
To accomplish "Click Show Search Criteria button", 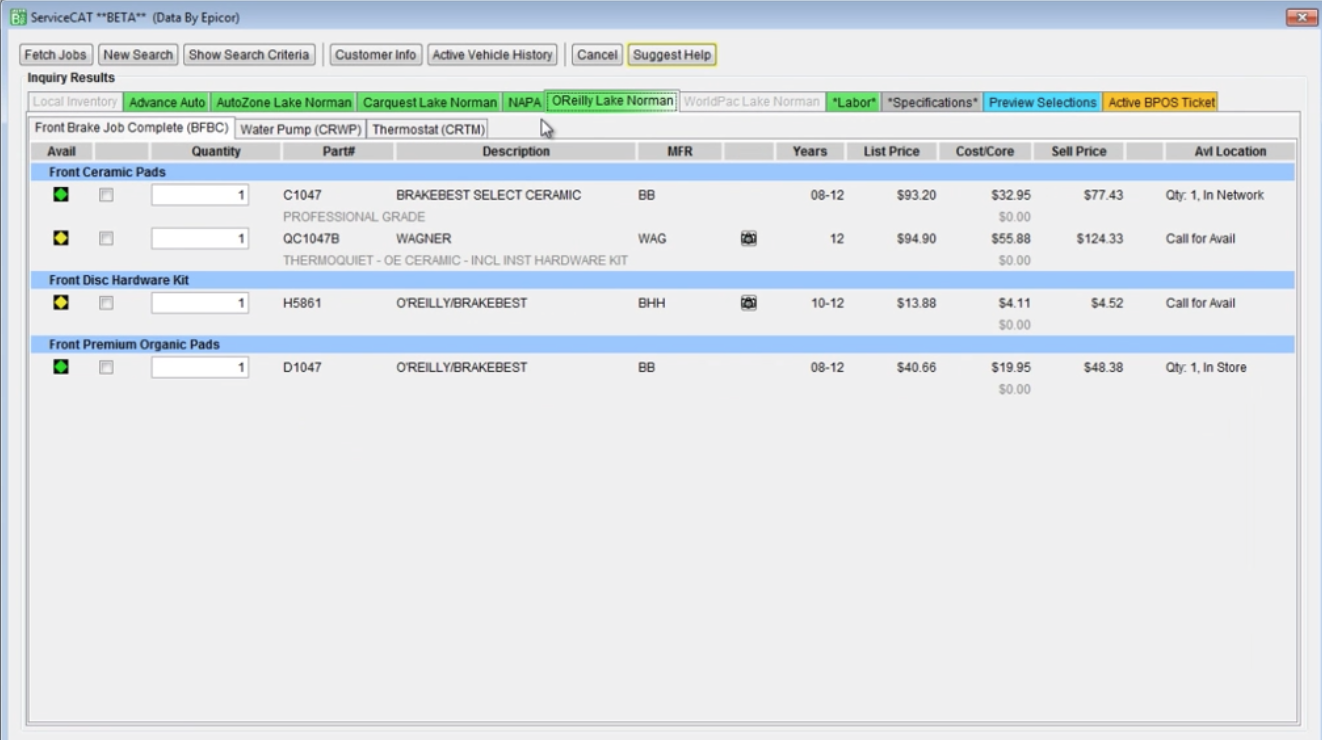I will click(x=249, y=55).
